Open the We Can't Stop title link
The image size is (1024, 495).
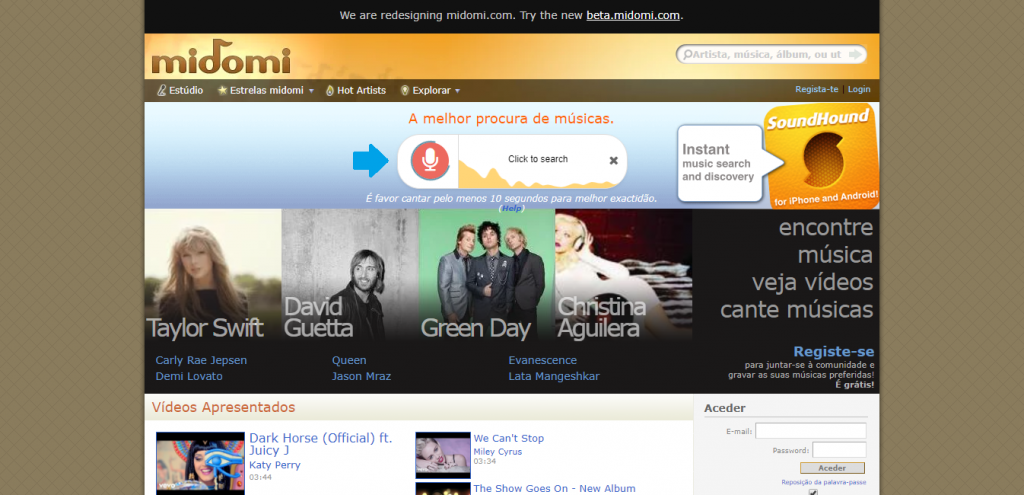tap(509, 438)
